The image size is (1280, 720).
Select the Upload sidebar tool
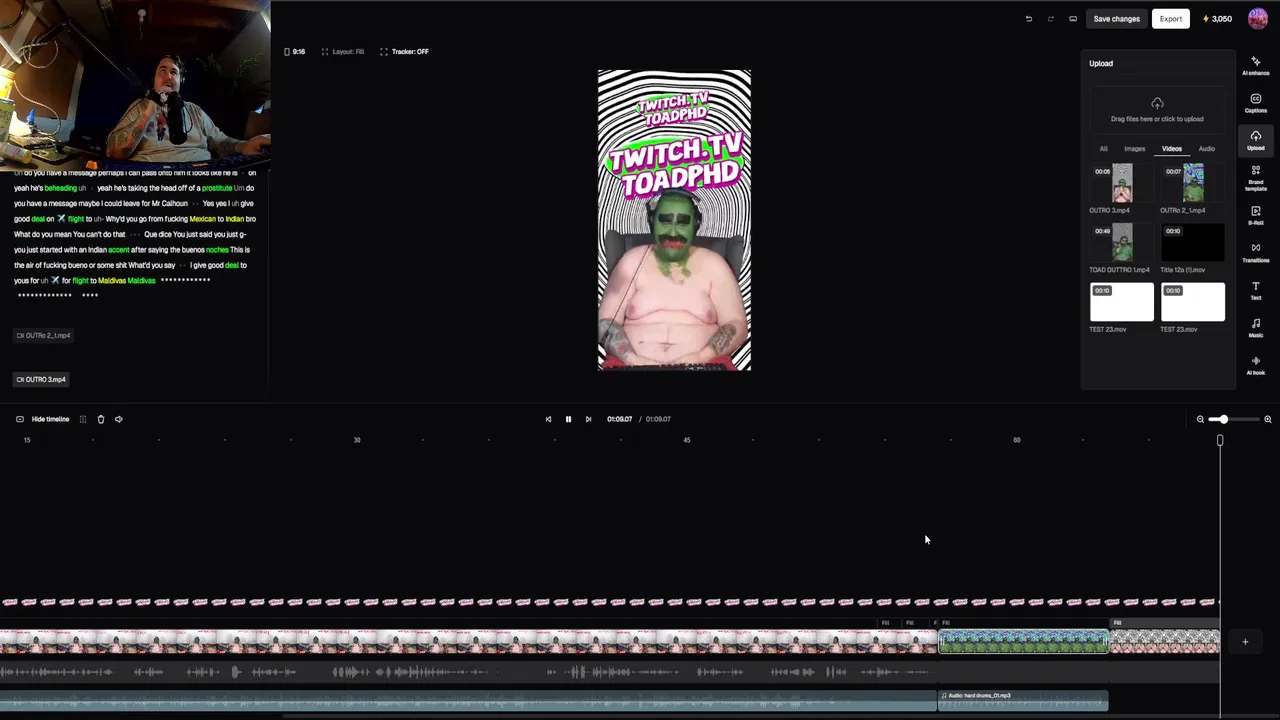(x=1255, y=140)
